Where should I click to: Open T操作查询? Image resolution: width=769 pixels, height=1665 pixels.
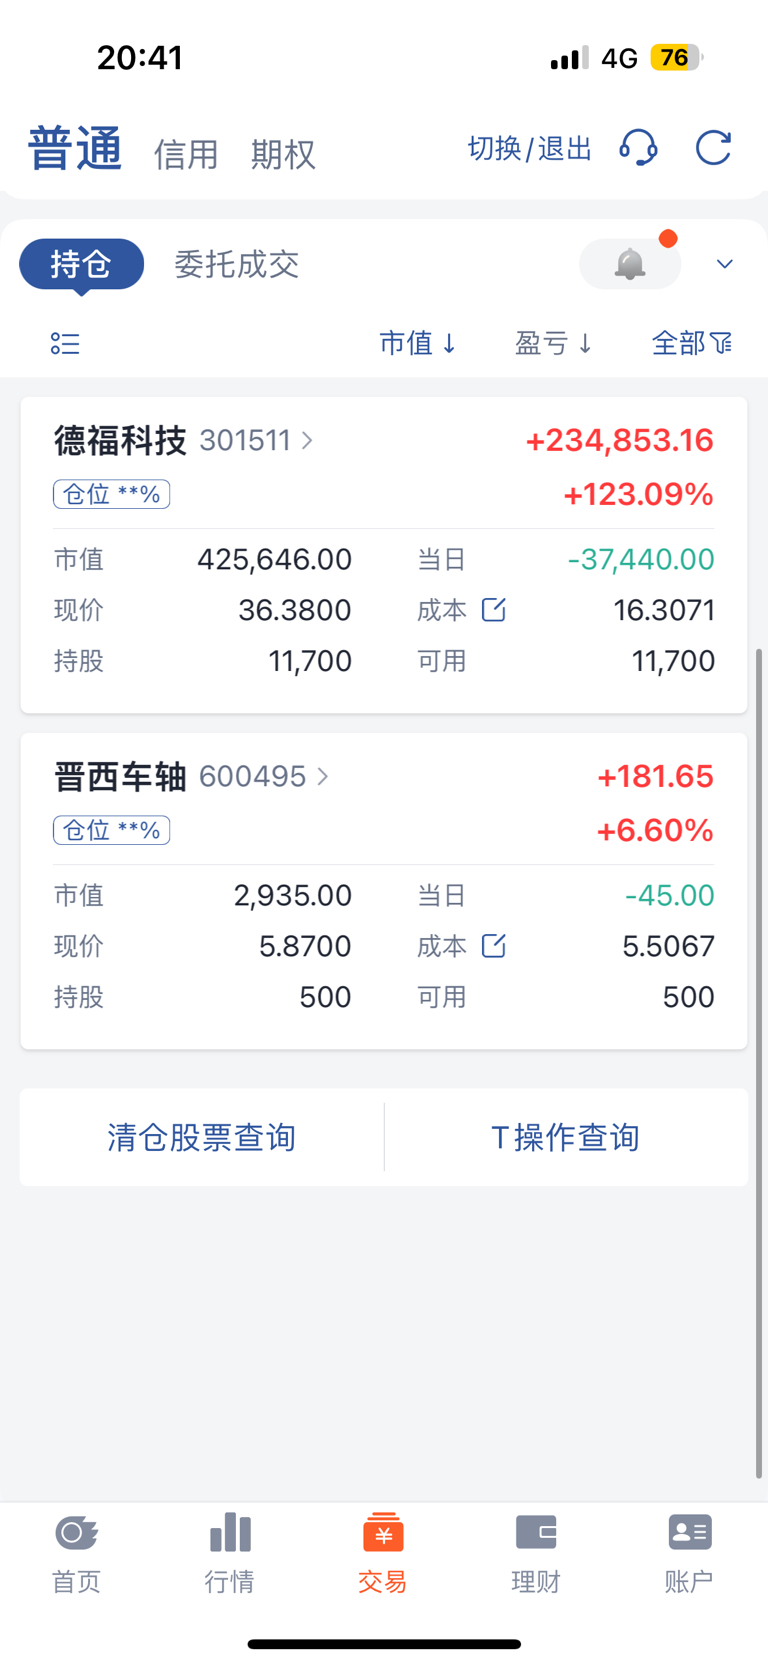[566, 1137]
